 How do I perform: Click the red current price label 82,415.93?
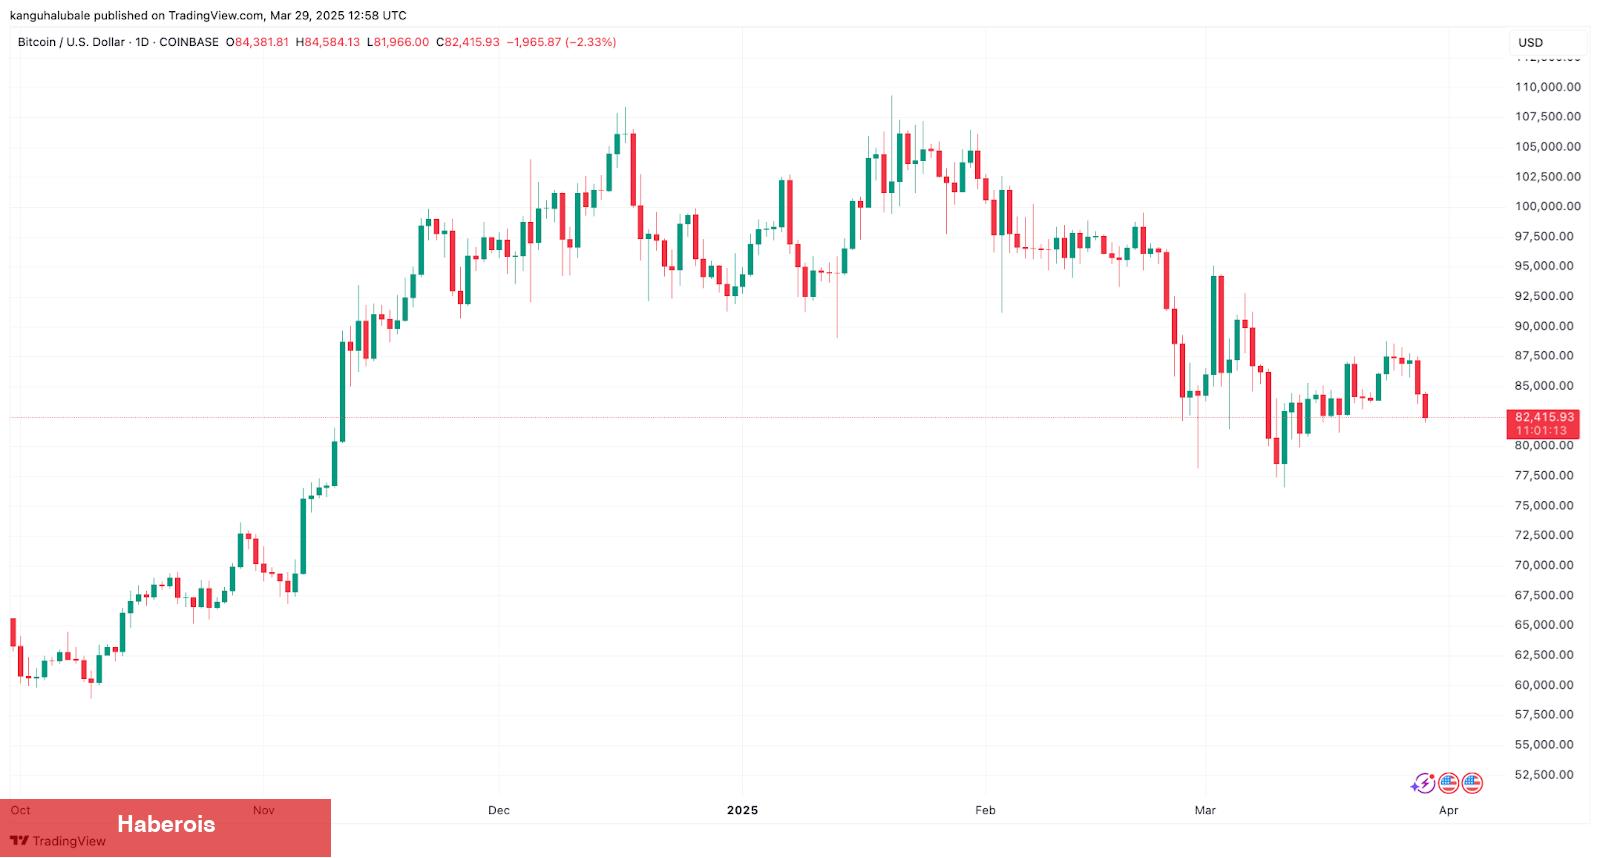tap(1544, 417)
